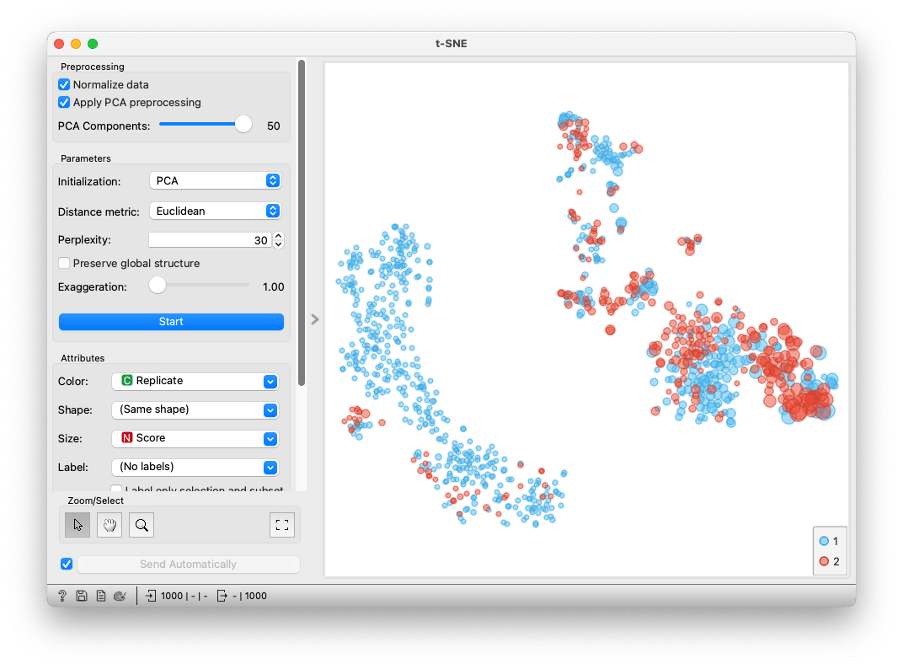This screenshot has width=904, height=670.
Task: Click the t-SNE window title
Action: pos(451,43)
